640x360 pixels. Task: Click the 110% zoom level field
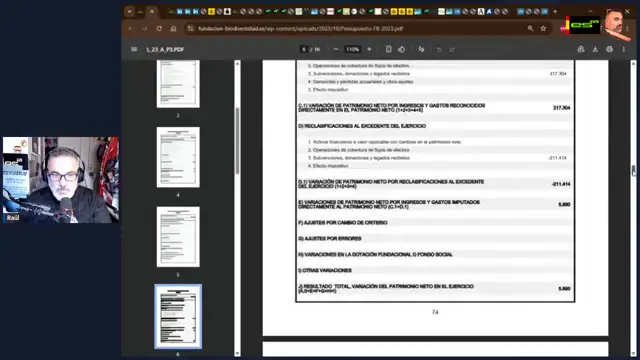353,49
